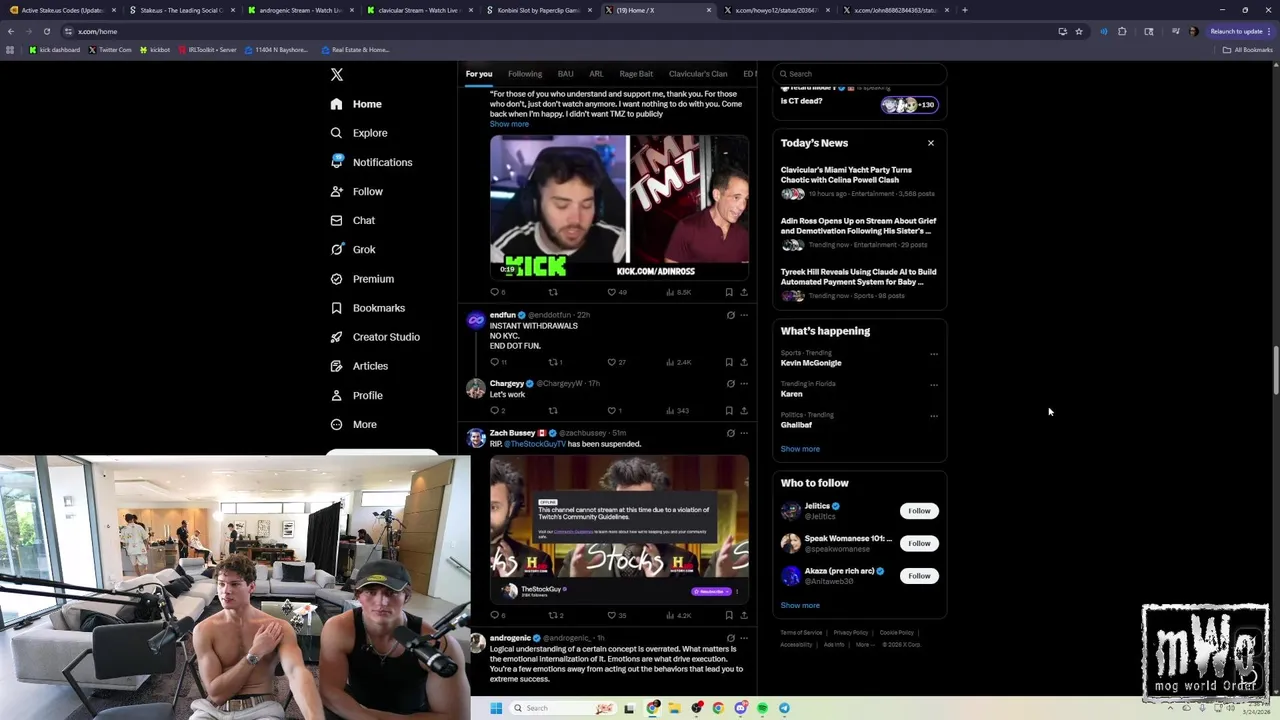Close the Today's News panel
This screenshot has width=1280, height=720.
(931, 143)
